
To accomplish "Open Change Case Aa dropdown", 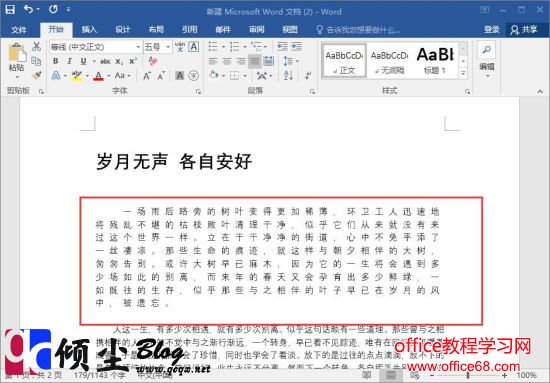I will point(122,75).
